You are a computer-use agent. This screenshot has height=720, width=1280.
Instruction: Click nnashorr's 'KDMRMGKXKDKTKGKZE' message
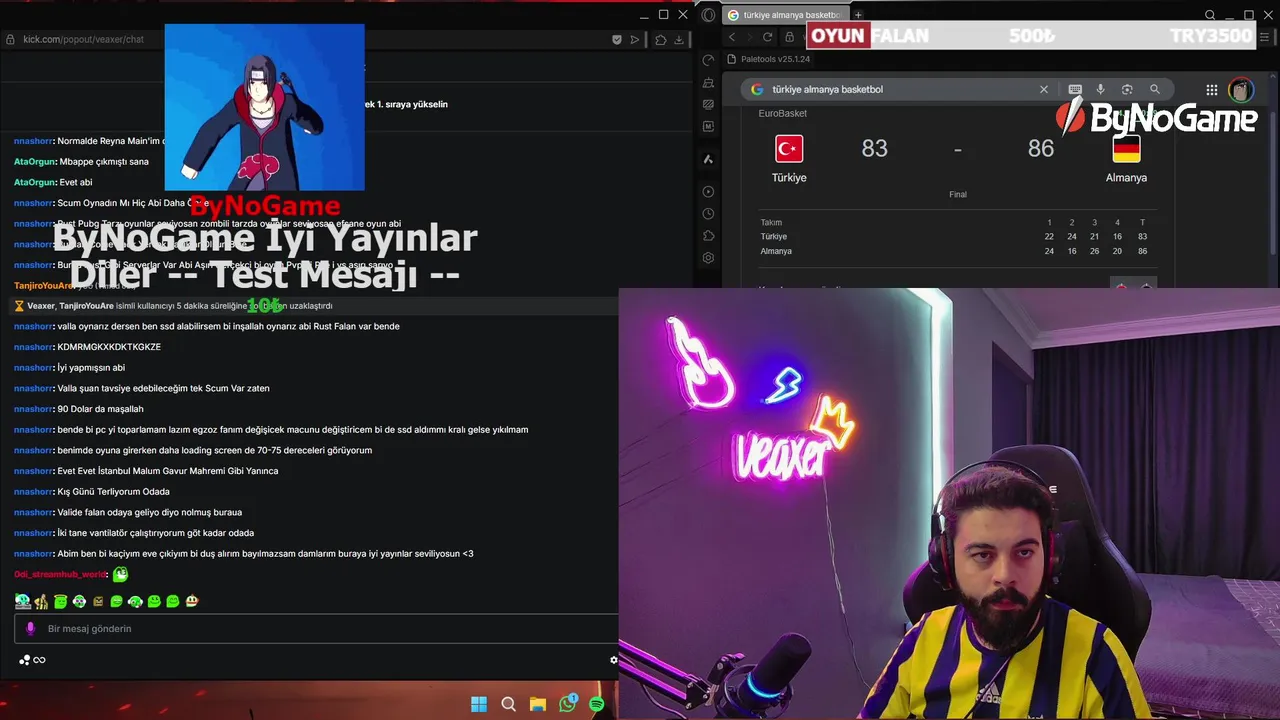tap(109, 347)
